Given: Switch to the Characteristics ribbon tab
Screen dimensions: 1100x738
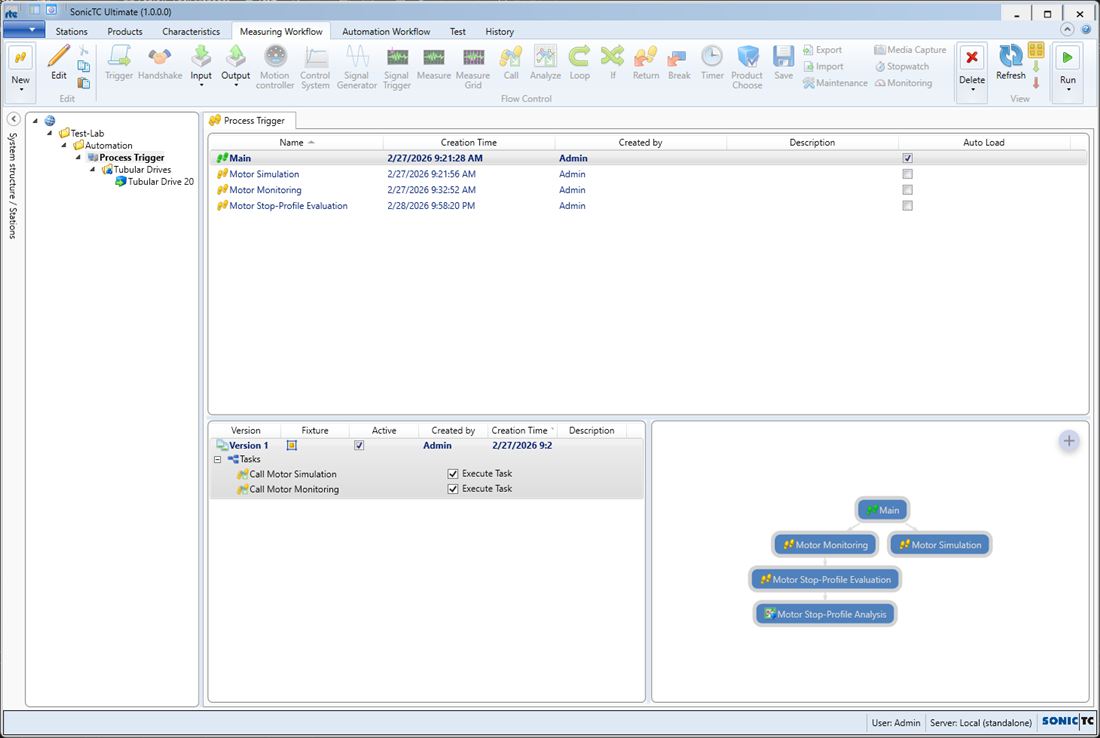Looking at the screenshot, I should (191, 32).
